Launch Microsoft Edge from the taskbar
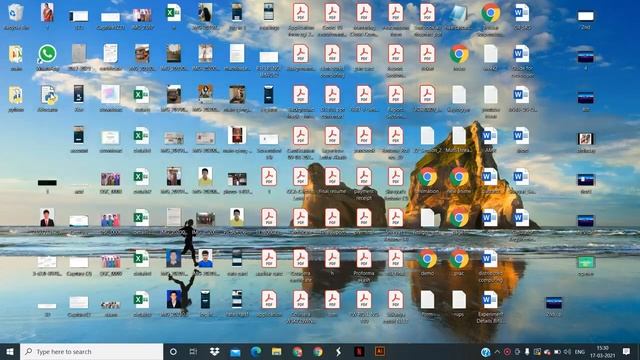 coord(256,351)
